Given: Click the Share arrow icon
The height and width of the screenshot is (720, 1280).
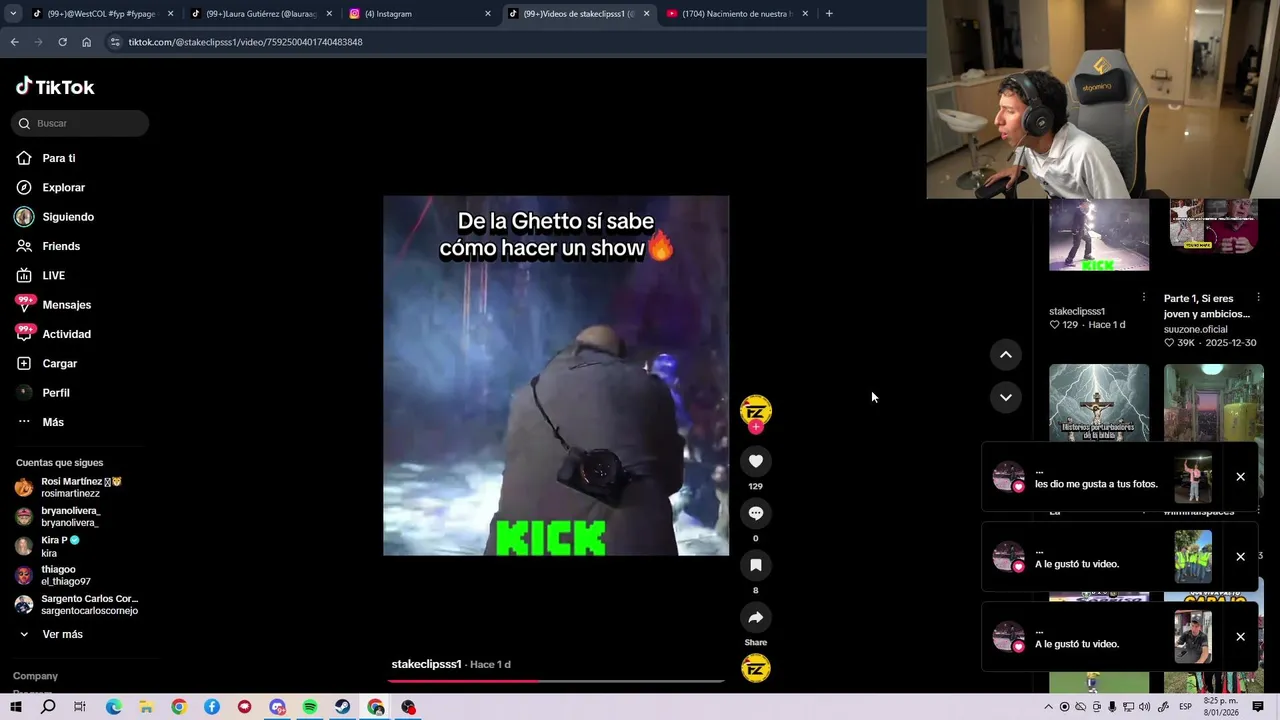Looking at the screenshot, I should [755, 617].
